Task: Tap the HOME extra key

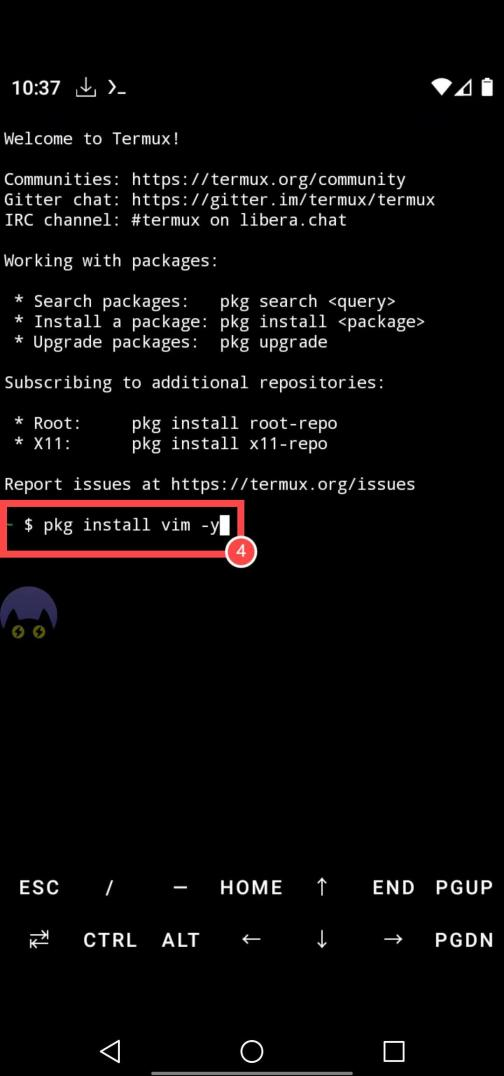Action: 251,887
